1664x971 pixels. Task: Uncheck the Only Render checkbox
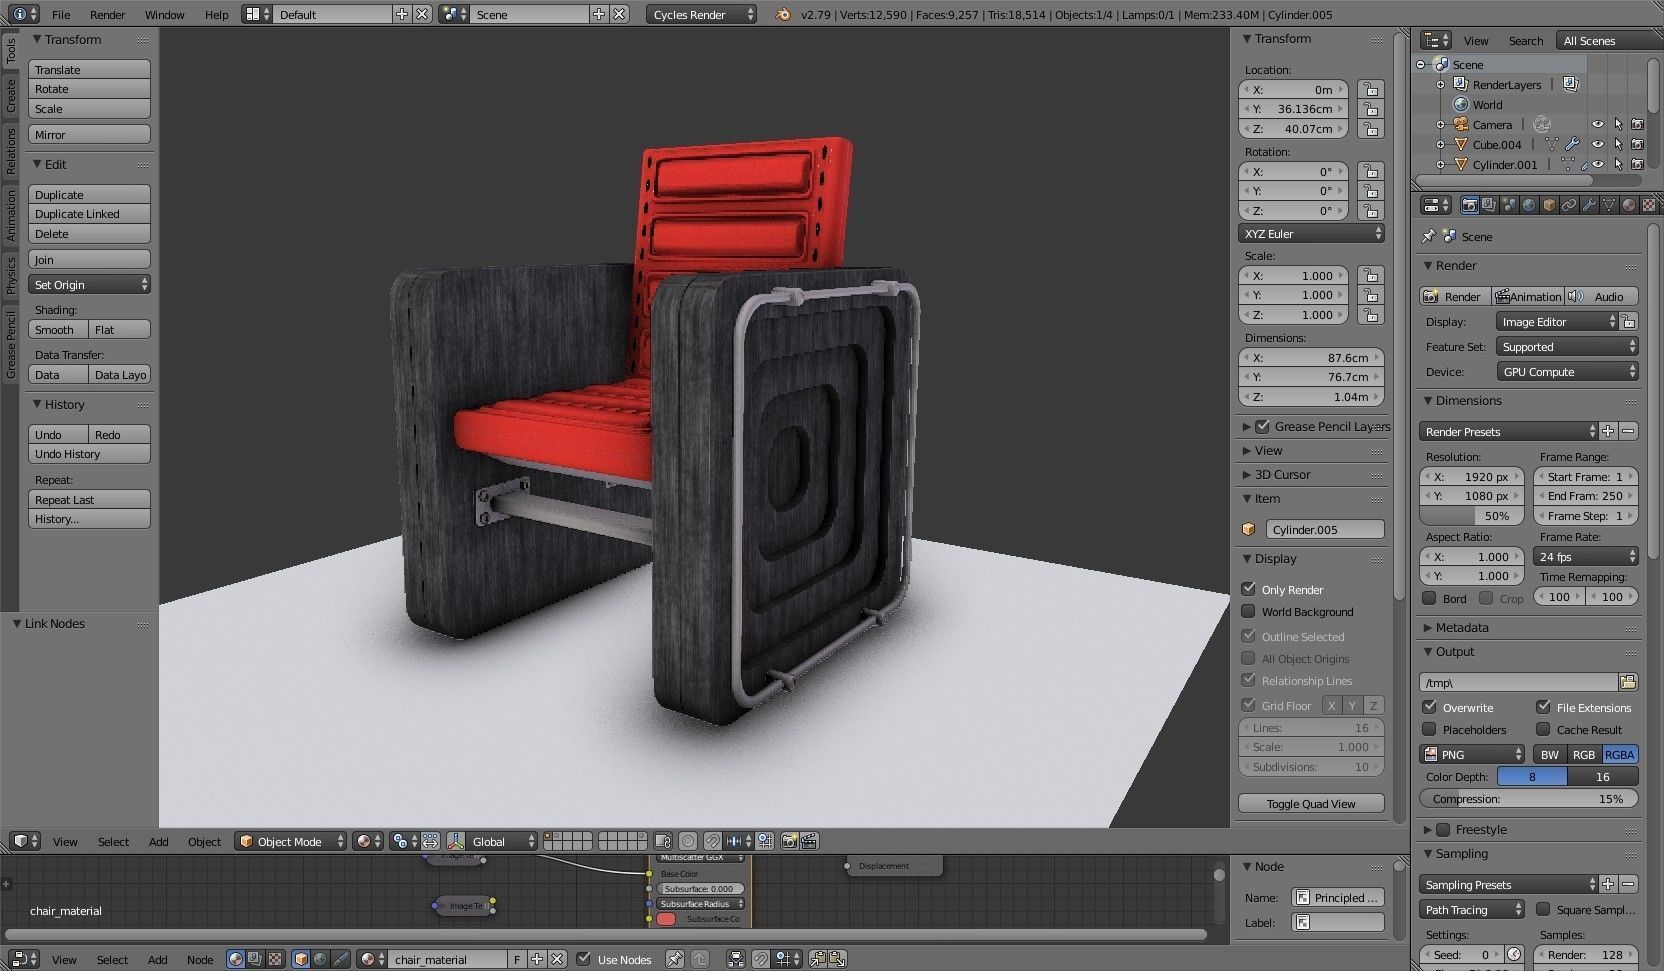coord(1248,589)
